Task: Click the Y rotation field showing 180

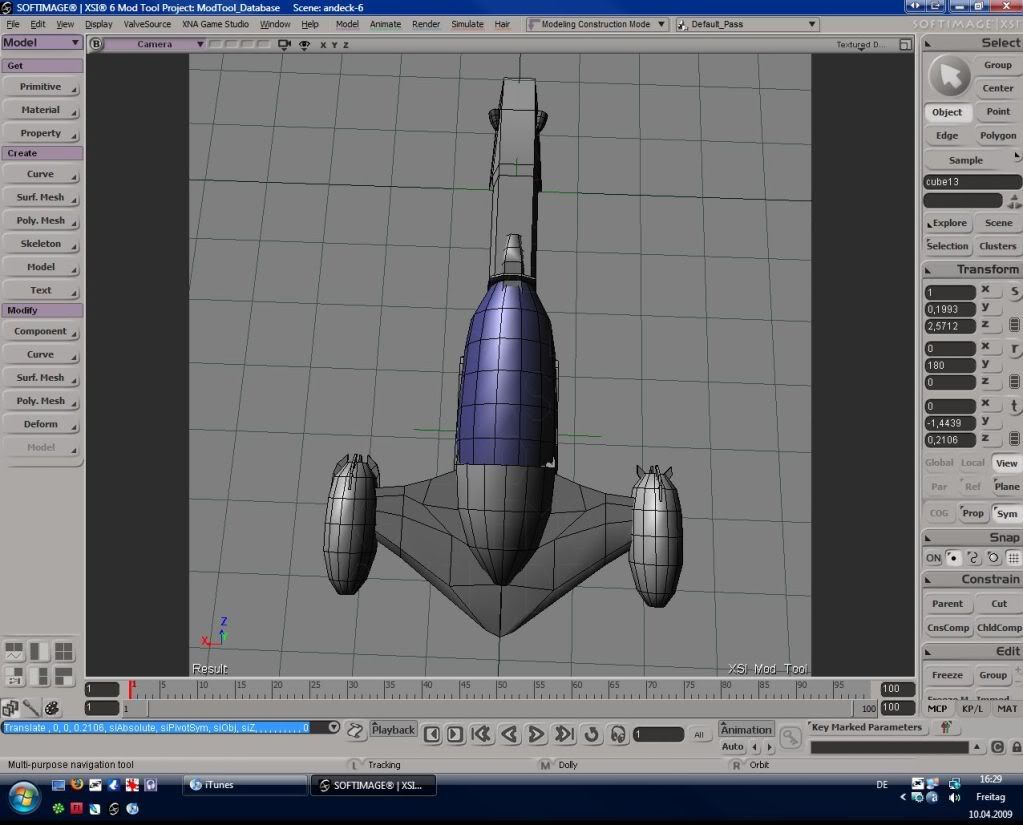Action: [949, 366]
